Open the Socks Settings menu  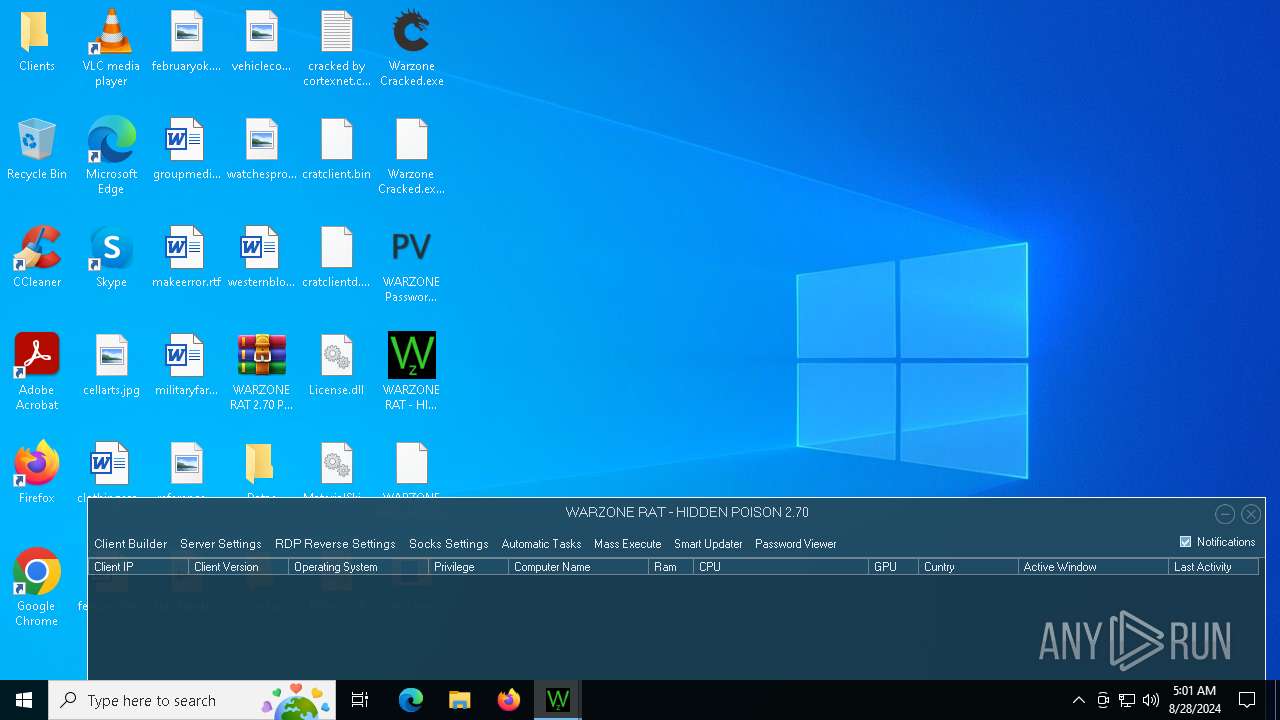point(448,544)
